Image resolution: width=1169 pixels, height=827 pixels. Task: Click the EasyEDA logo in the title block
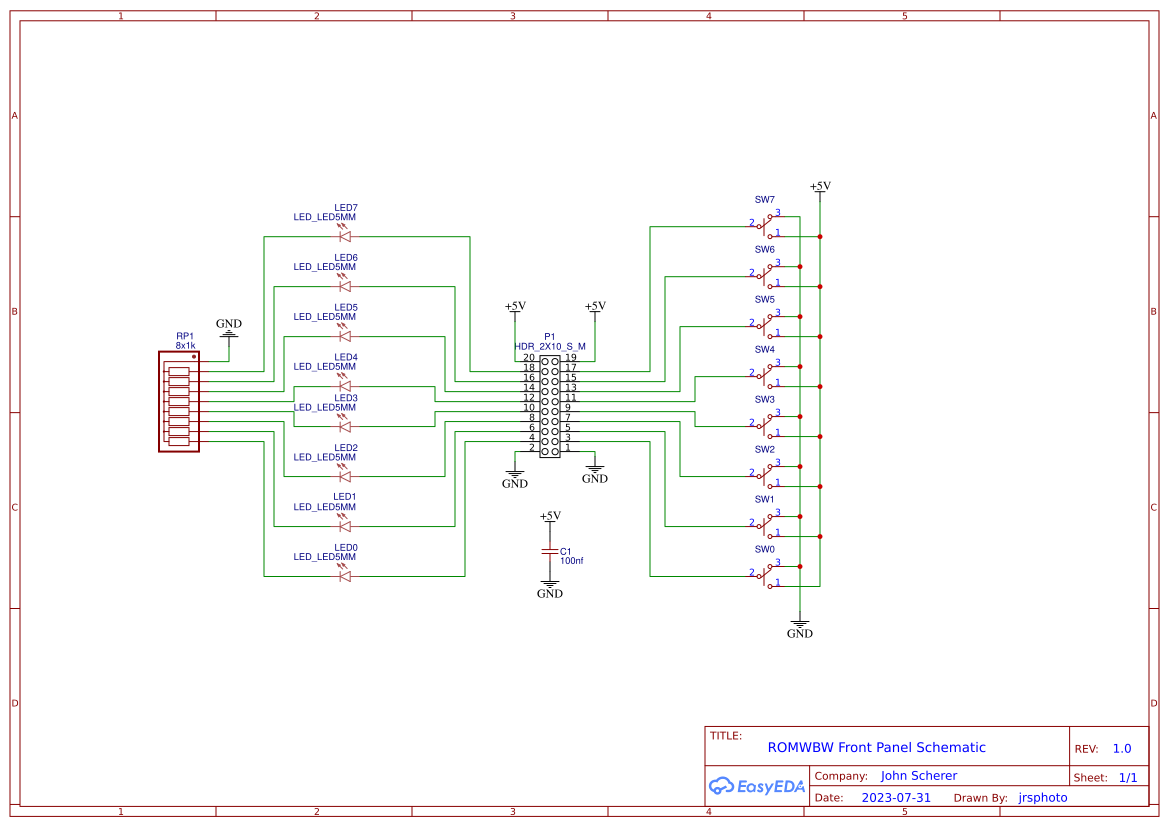(x=757, y=786)
